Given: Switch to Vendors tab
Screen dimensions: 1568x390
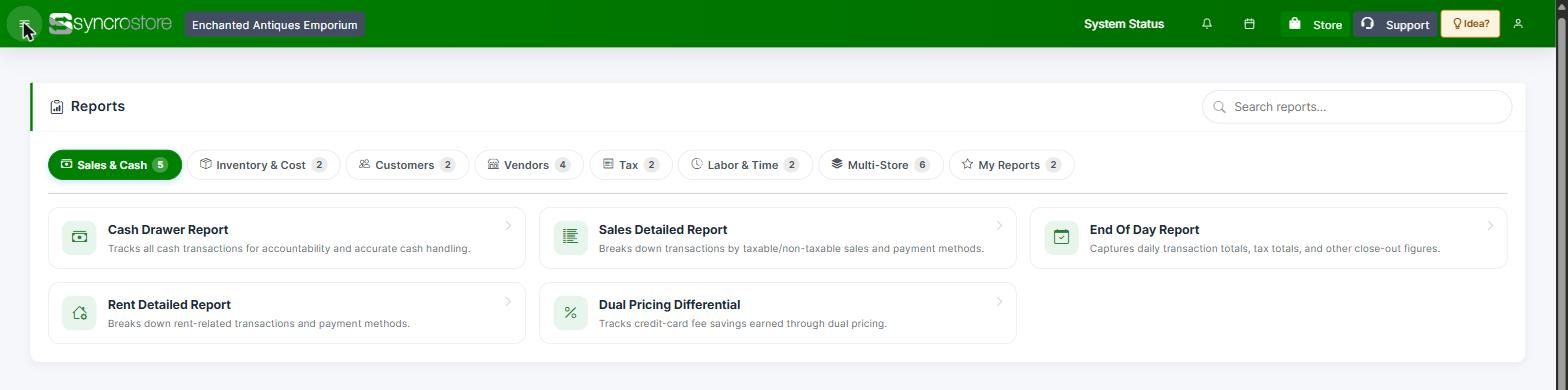Looking at the screenshot, I should [x=529, y=165].
